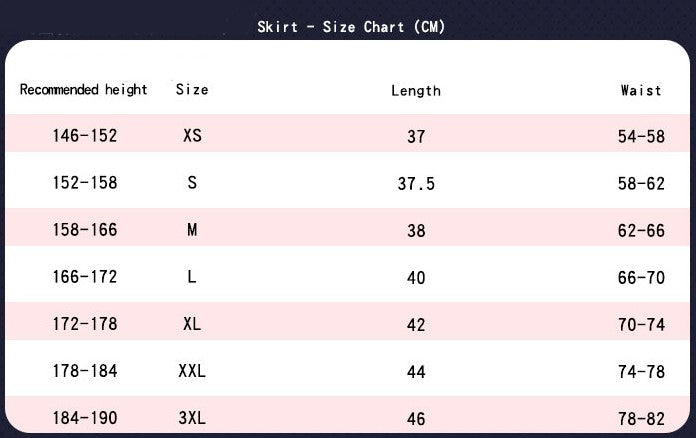
Task: Click the 78-82 waist value
Action: 641,418
